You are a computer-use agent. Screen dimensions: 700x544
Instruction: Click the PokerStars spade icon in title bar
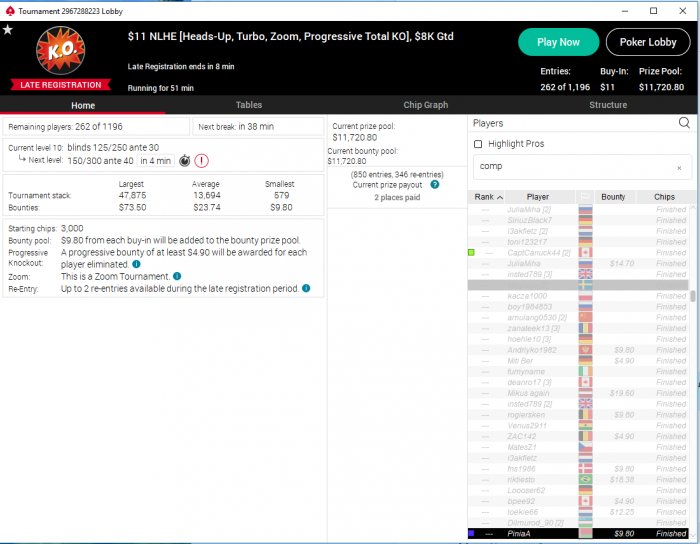(x=10, y=11)
